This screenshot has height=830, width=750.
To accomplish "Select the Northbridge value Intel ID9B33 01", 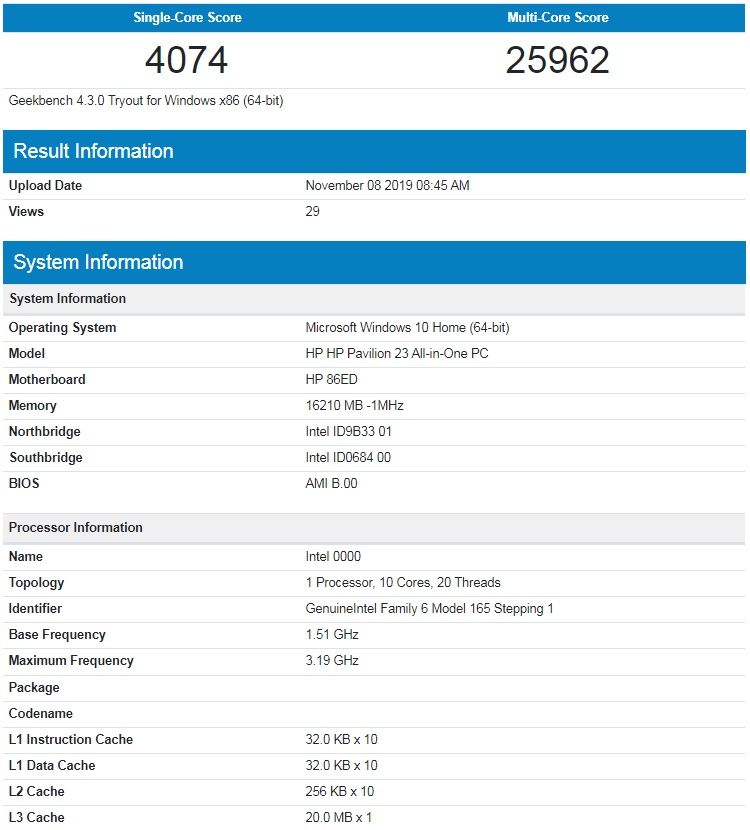I will click(348, 431).
